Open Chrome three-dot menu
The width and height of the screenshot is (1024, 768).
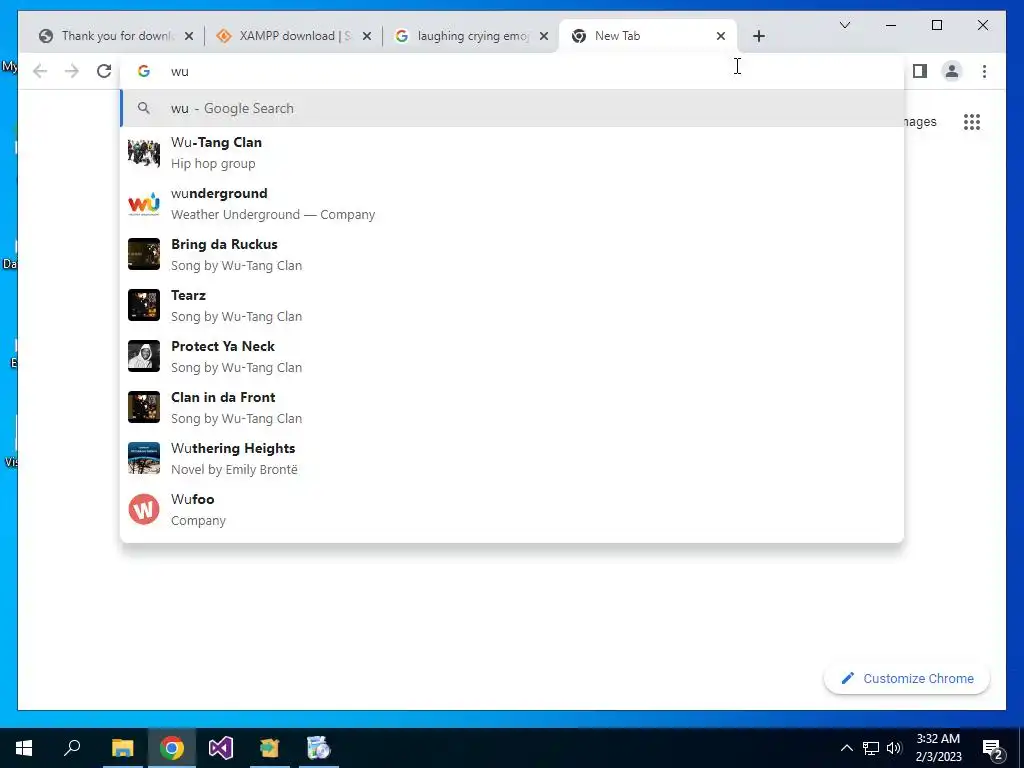point(984,71)
